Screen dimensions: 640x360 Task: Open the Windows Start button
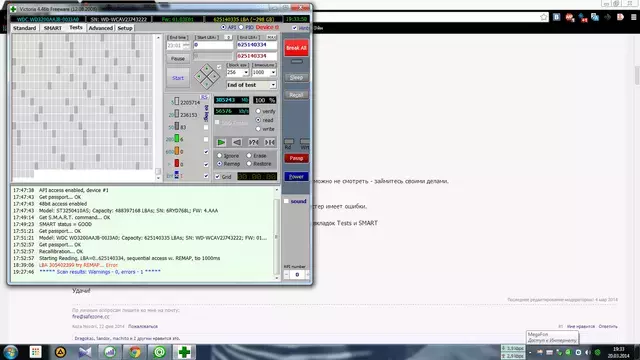(10, 352)
